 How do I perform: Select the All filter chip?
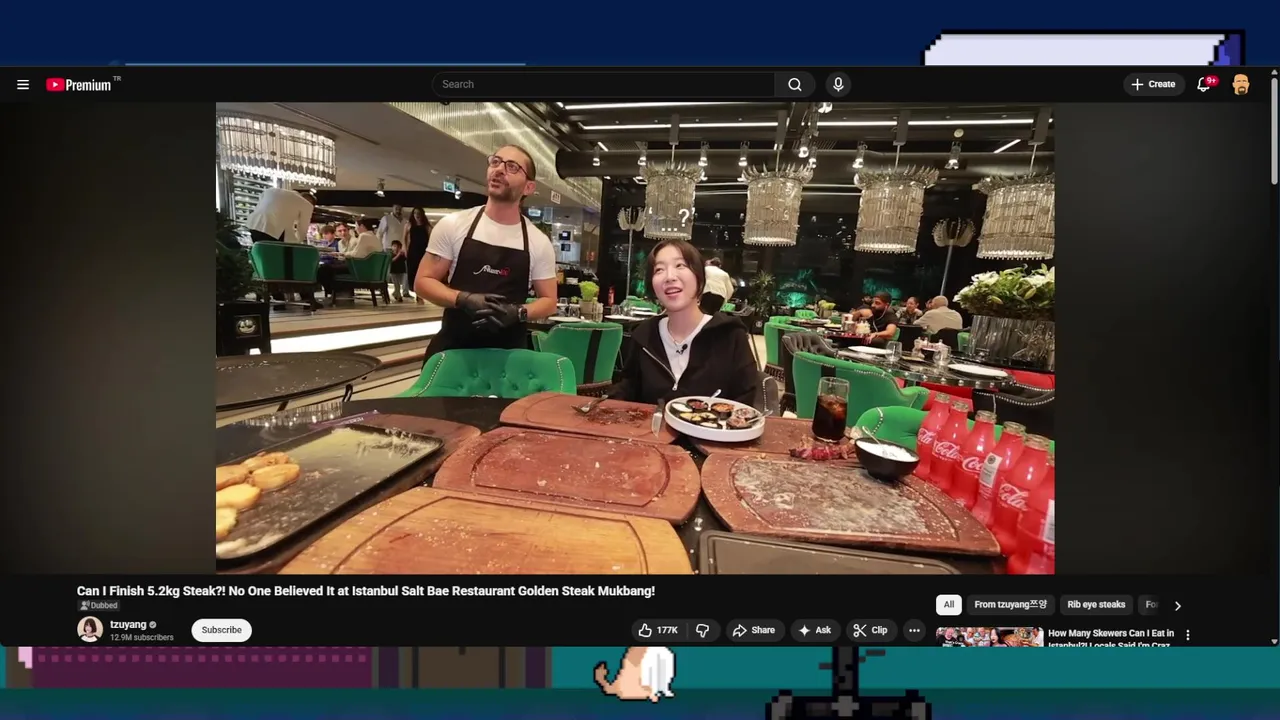click(x=949, y=604)
